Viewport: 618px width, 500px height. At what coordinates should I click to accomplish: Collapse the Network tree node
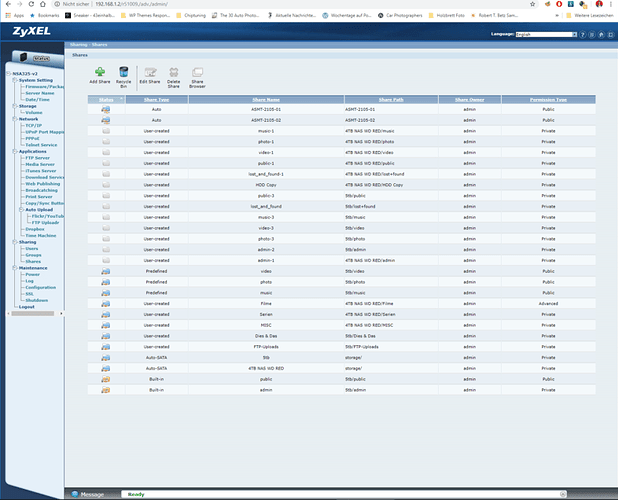[15, 119]
